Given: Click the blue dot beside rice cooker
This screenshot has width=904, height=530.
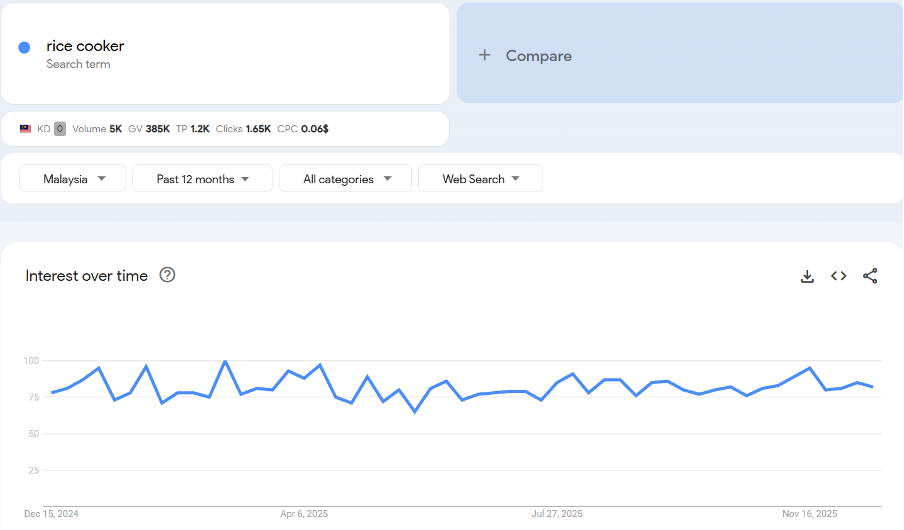Looking at the screenshot, I should click(x=24, y=47).
